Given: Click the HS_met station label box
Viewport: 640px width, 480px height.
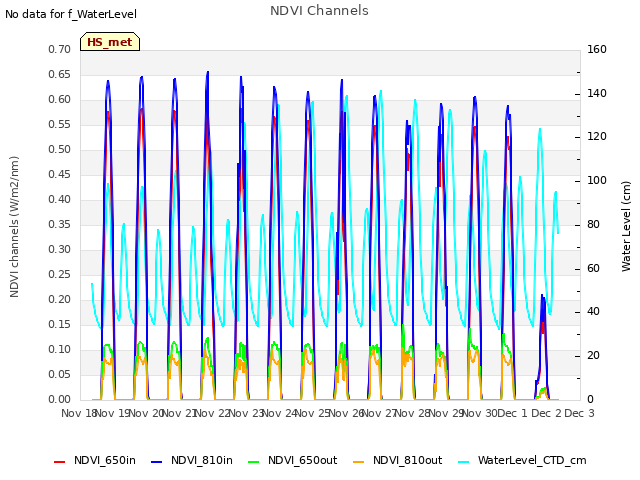Looking at the screenshot, I should pos(110,42).
